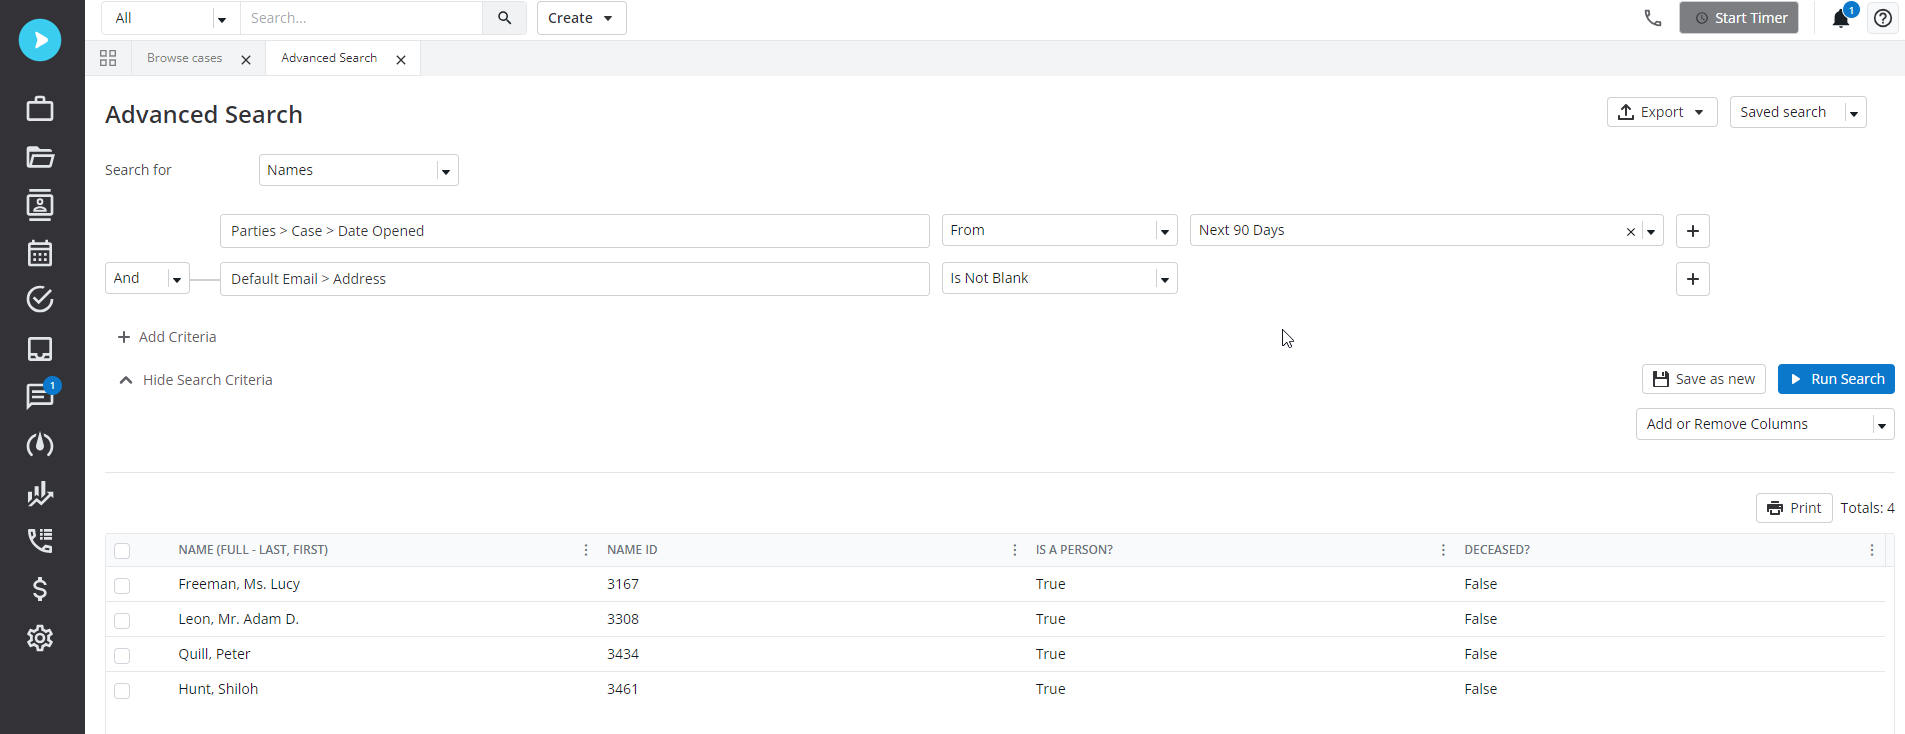Open the flame gauge icon in sidebar
The height and width of the screenshot is (734, 1905).
(40, 445)
